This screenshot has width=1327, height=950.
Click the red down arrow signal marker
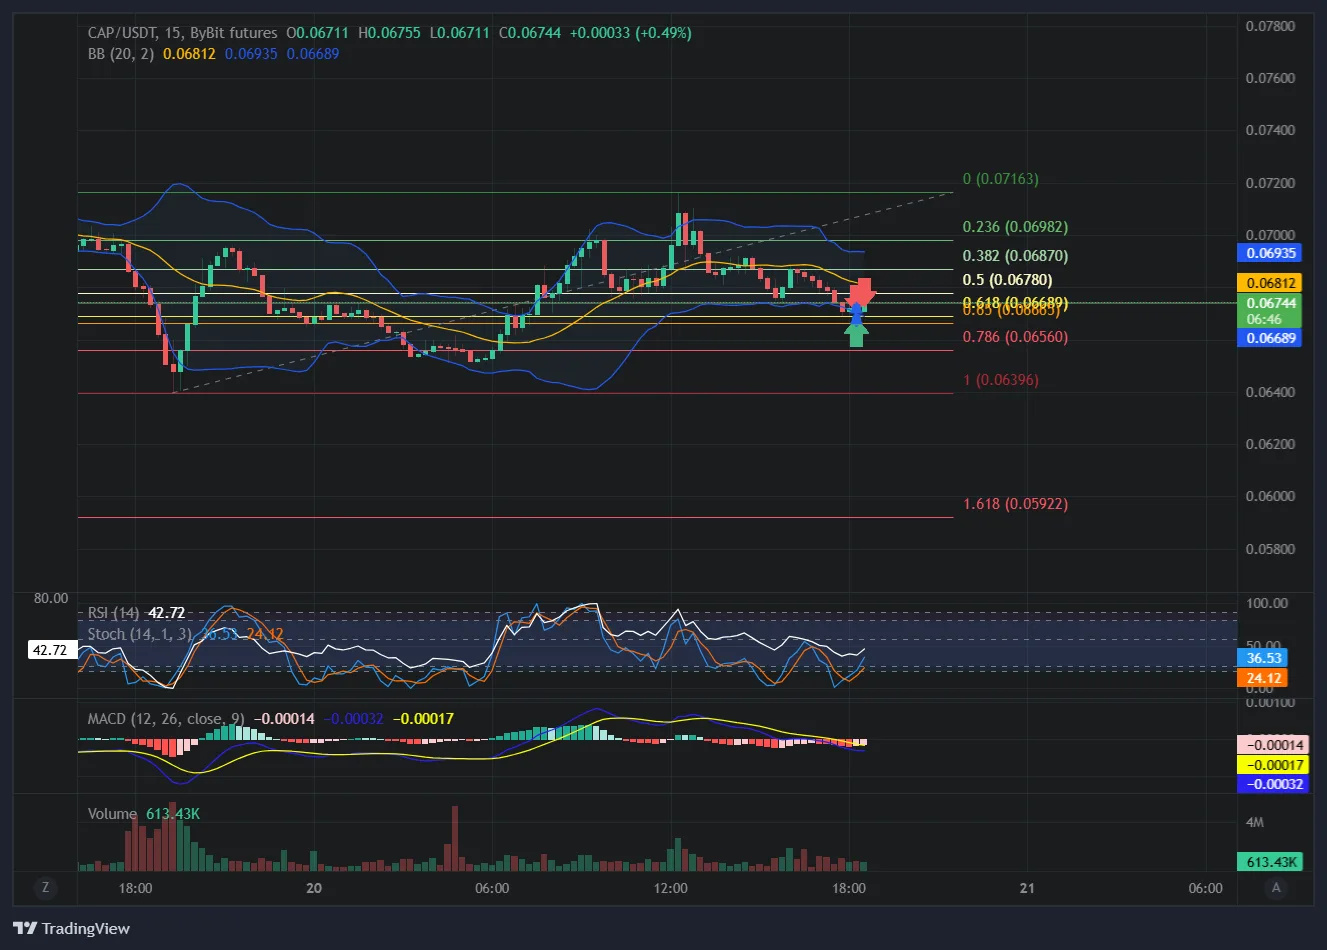click(862, 293)
